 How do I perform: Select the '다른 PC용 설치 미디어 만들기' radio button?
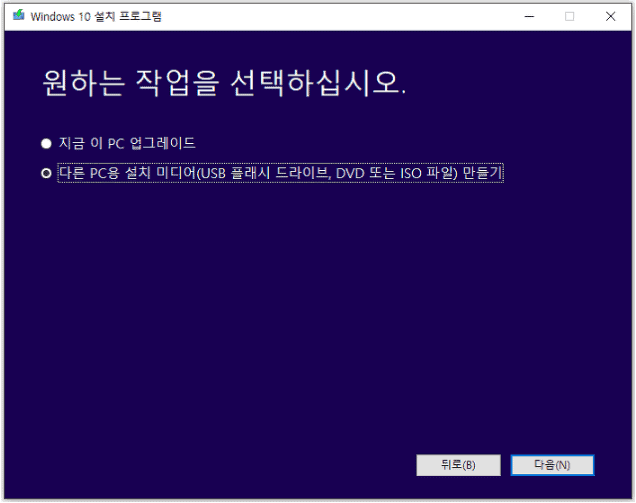coord(46,173)
